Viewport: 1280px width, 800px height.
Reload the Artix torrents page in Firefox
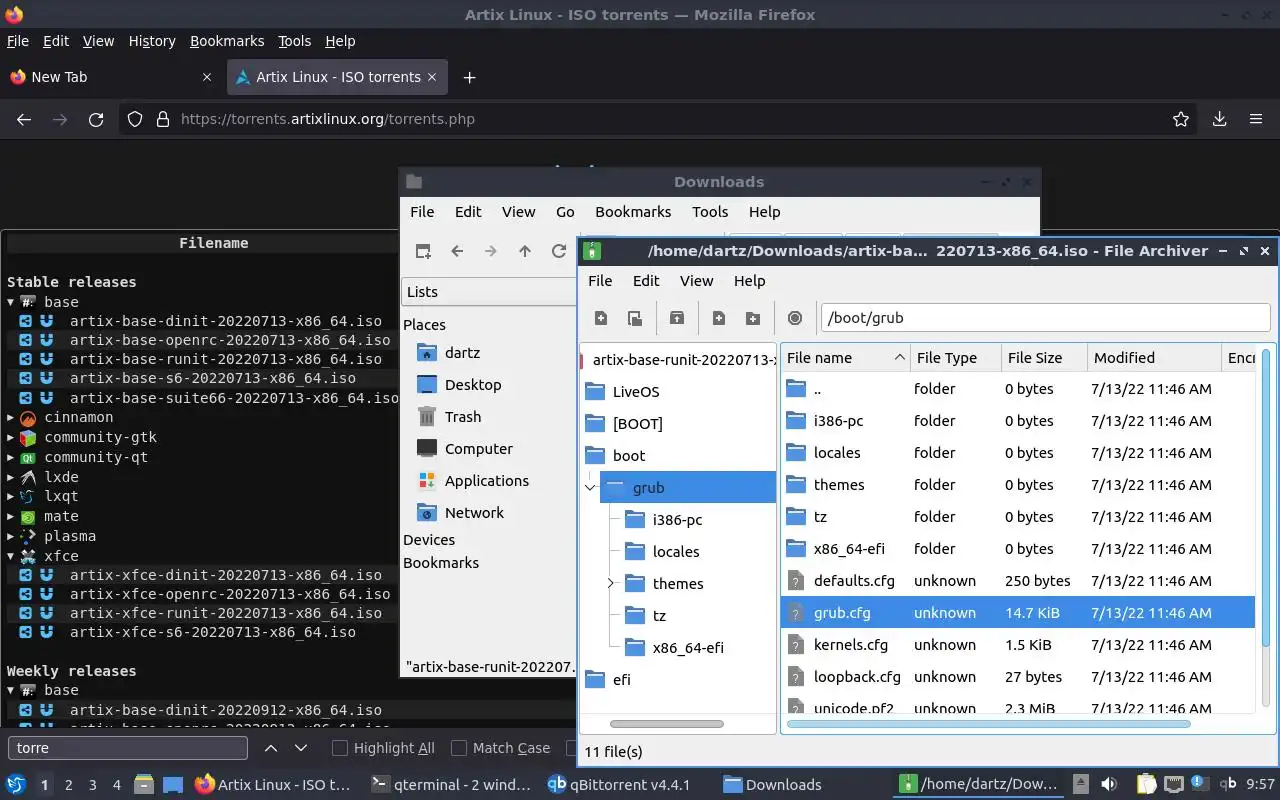point(96,119)
